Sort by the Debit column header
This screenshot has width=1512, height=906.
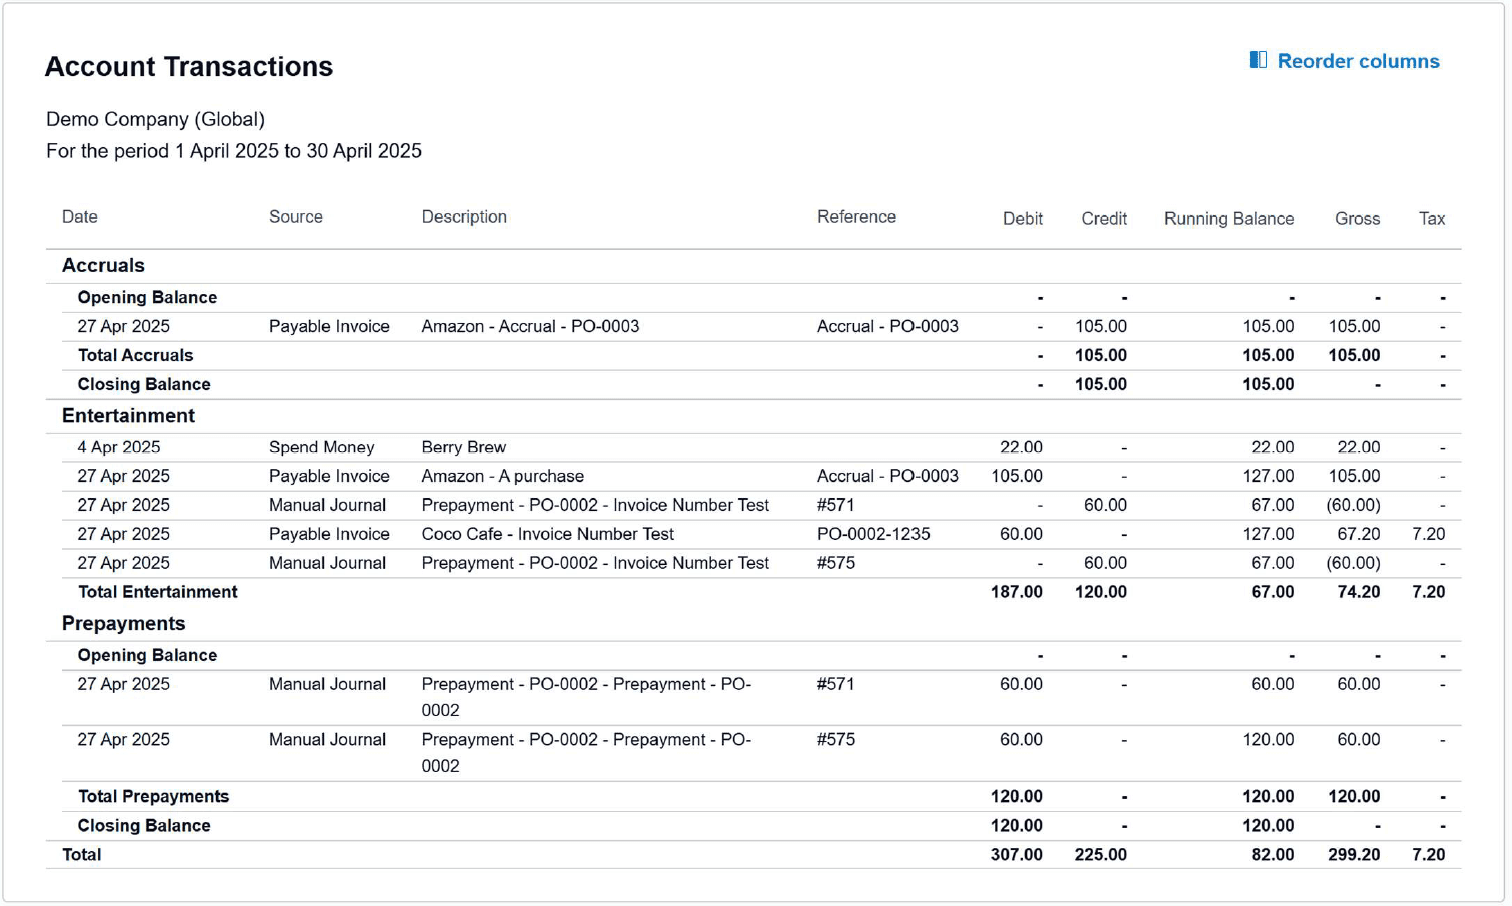1022,219
